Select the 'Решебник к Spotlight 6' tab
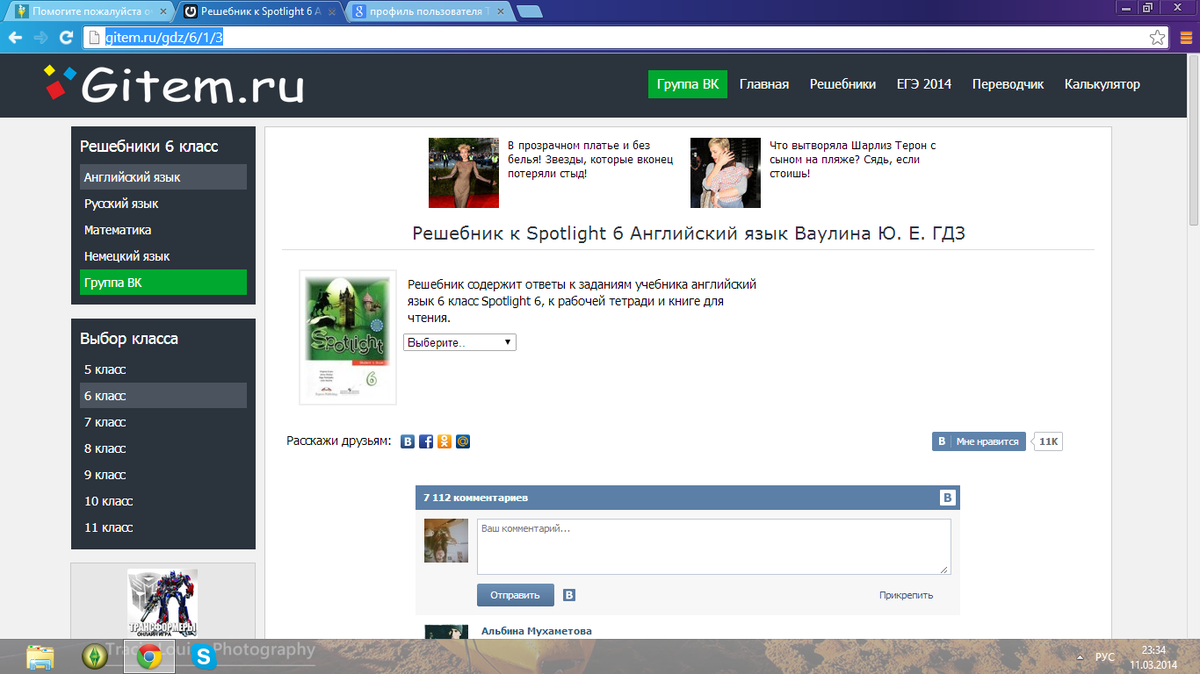Image resolution: width=1200 pixels, height=674 pixels. point(259,12)
